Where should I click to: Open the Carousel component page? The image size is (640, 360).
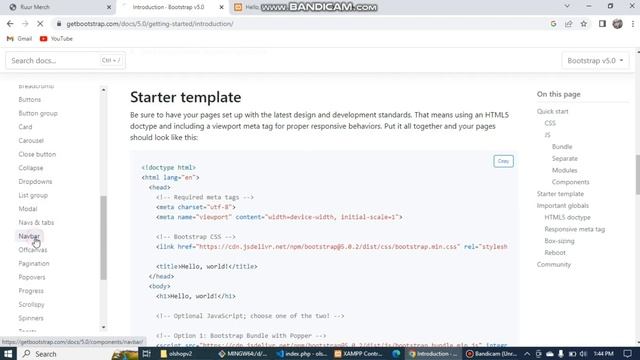click(x=31, y=140)
